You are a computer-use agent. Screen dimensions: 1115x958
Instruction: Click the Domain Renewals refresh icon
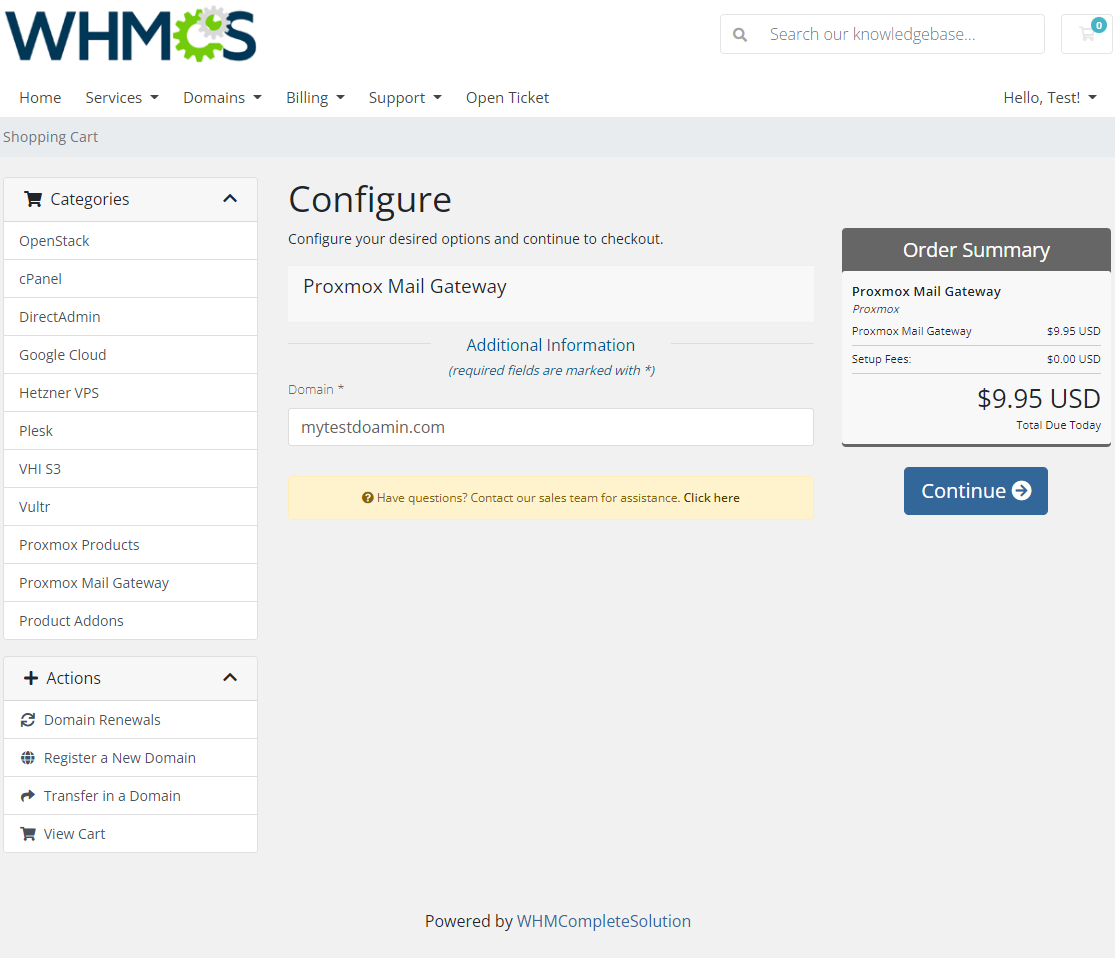click(x=28, y=720)
